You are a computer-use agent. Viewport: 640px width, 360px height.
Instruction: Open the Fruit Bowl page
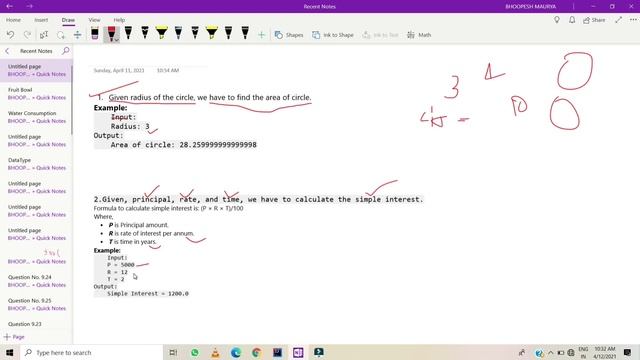(36, 93)
